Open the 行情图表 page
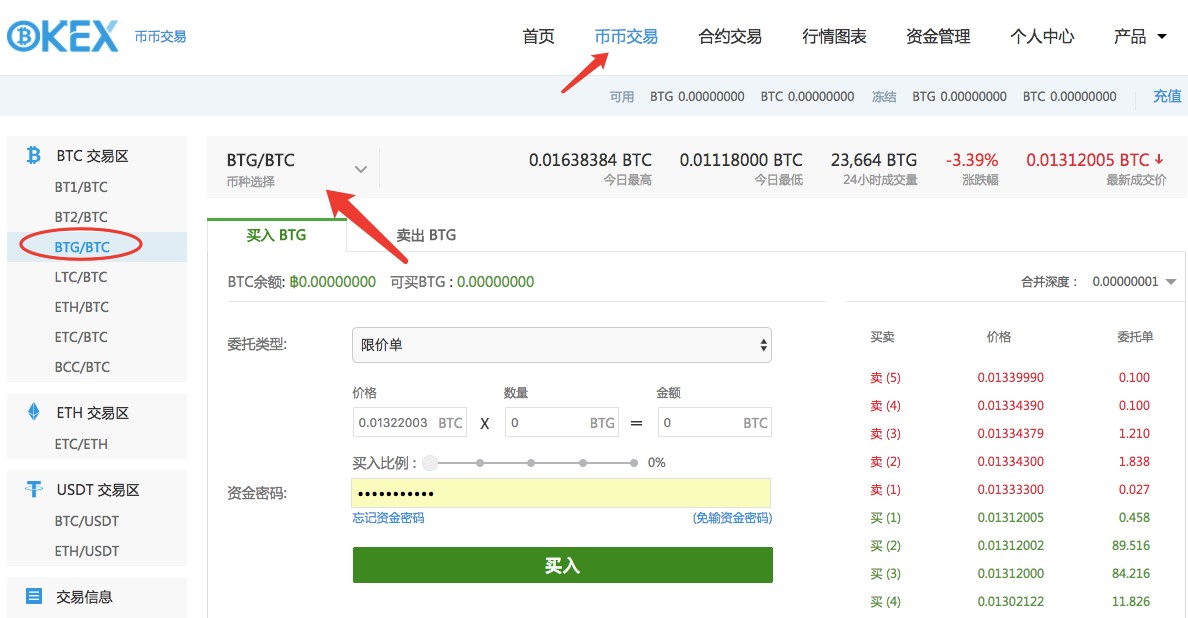 click(834, 36)
